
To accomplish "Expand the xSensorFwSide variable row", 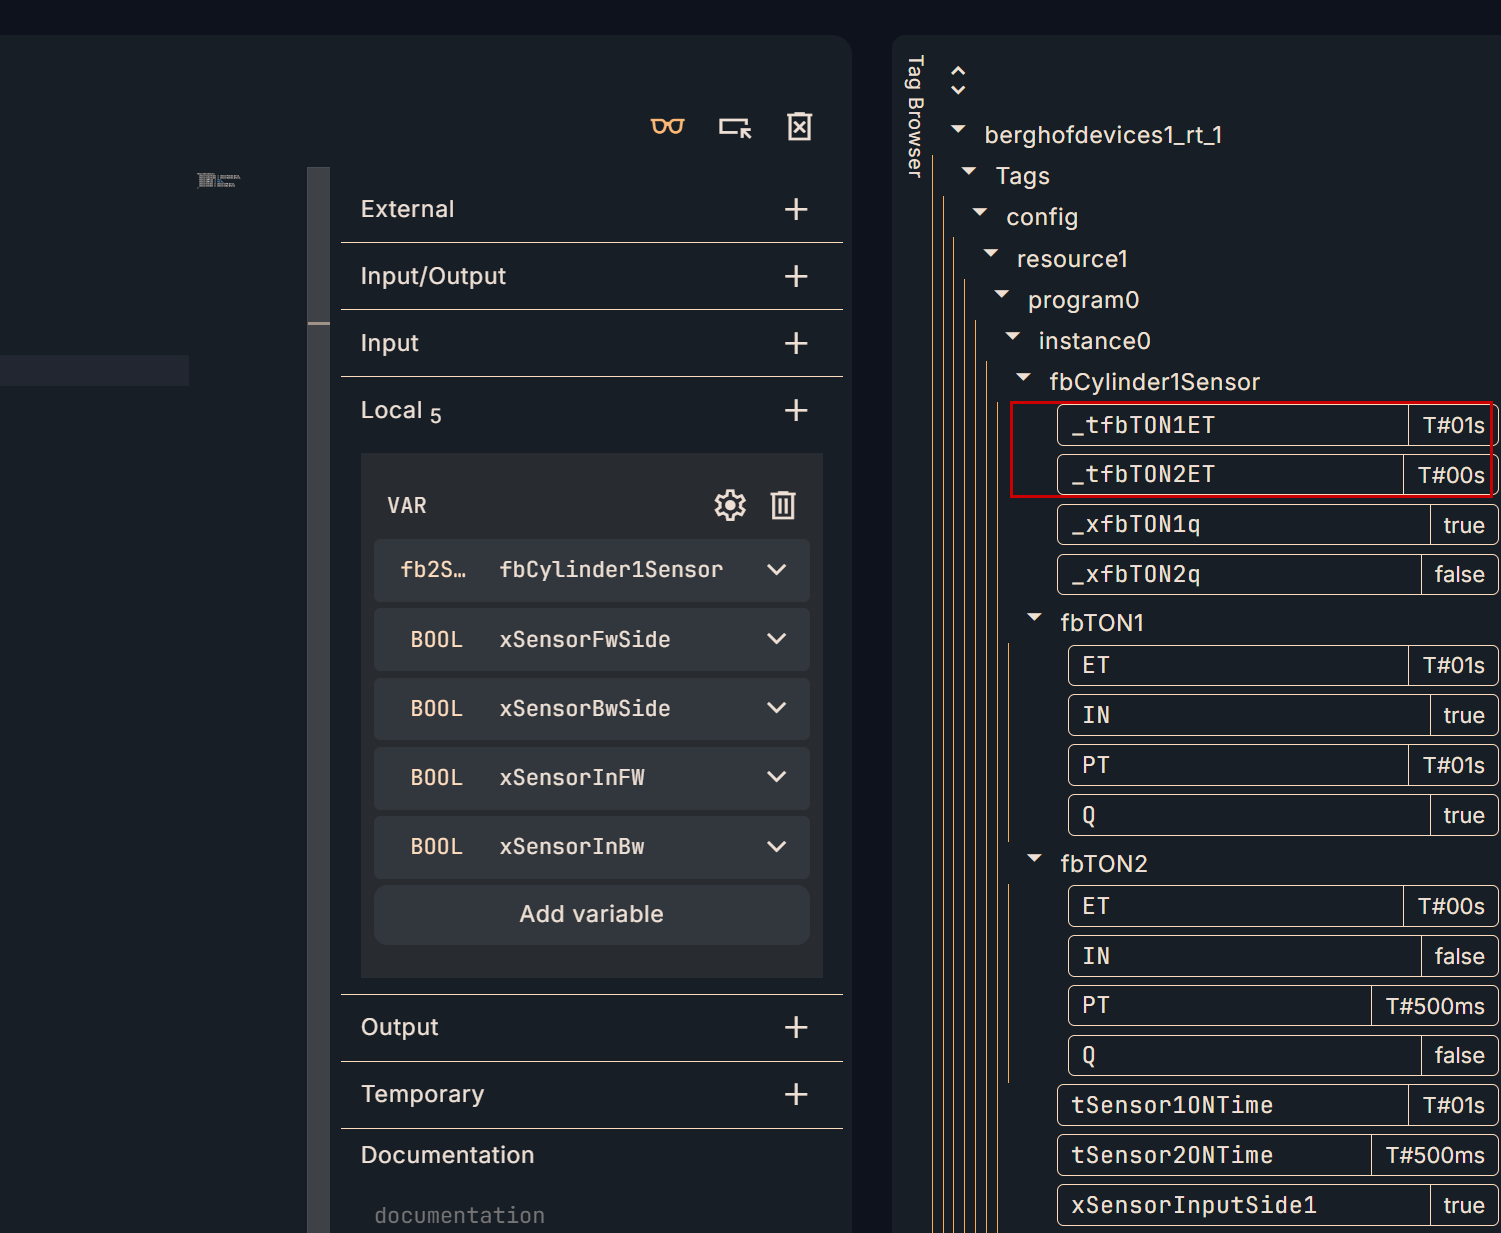I will pos(776,639).
